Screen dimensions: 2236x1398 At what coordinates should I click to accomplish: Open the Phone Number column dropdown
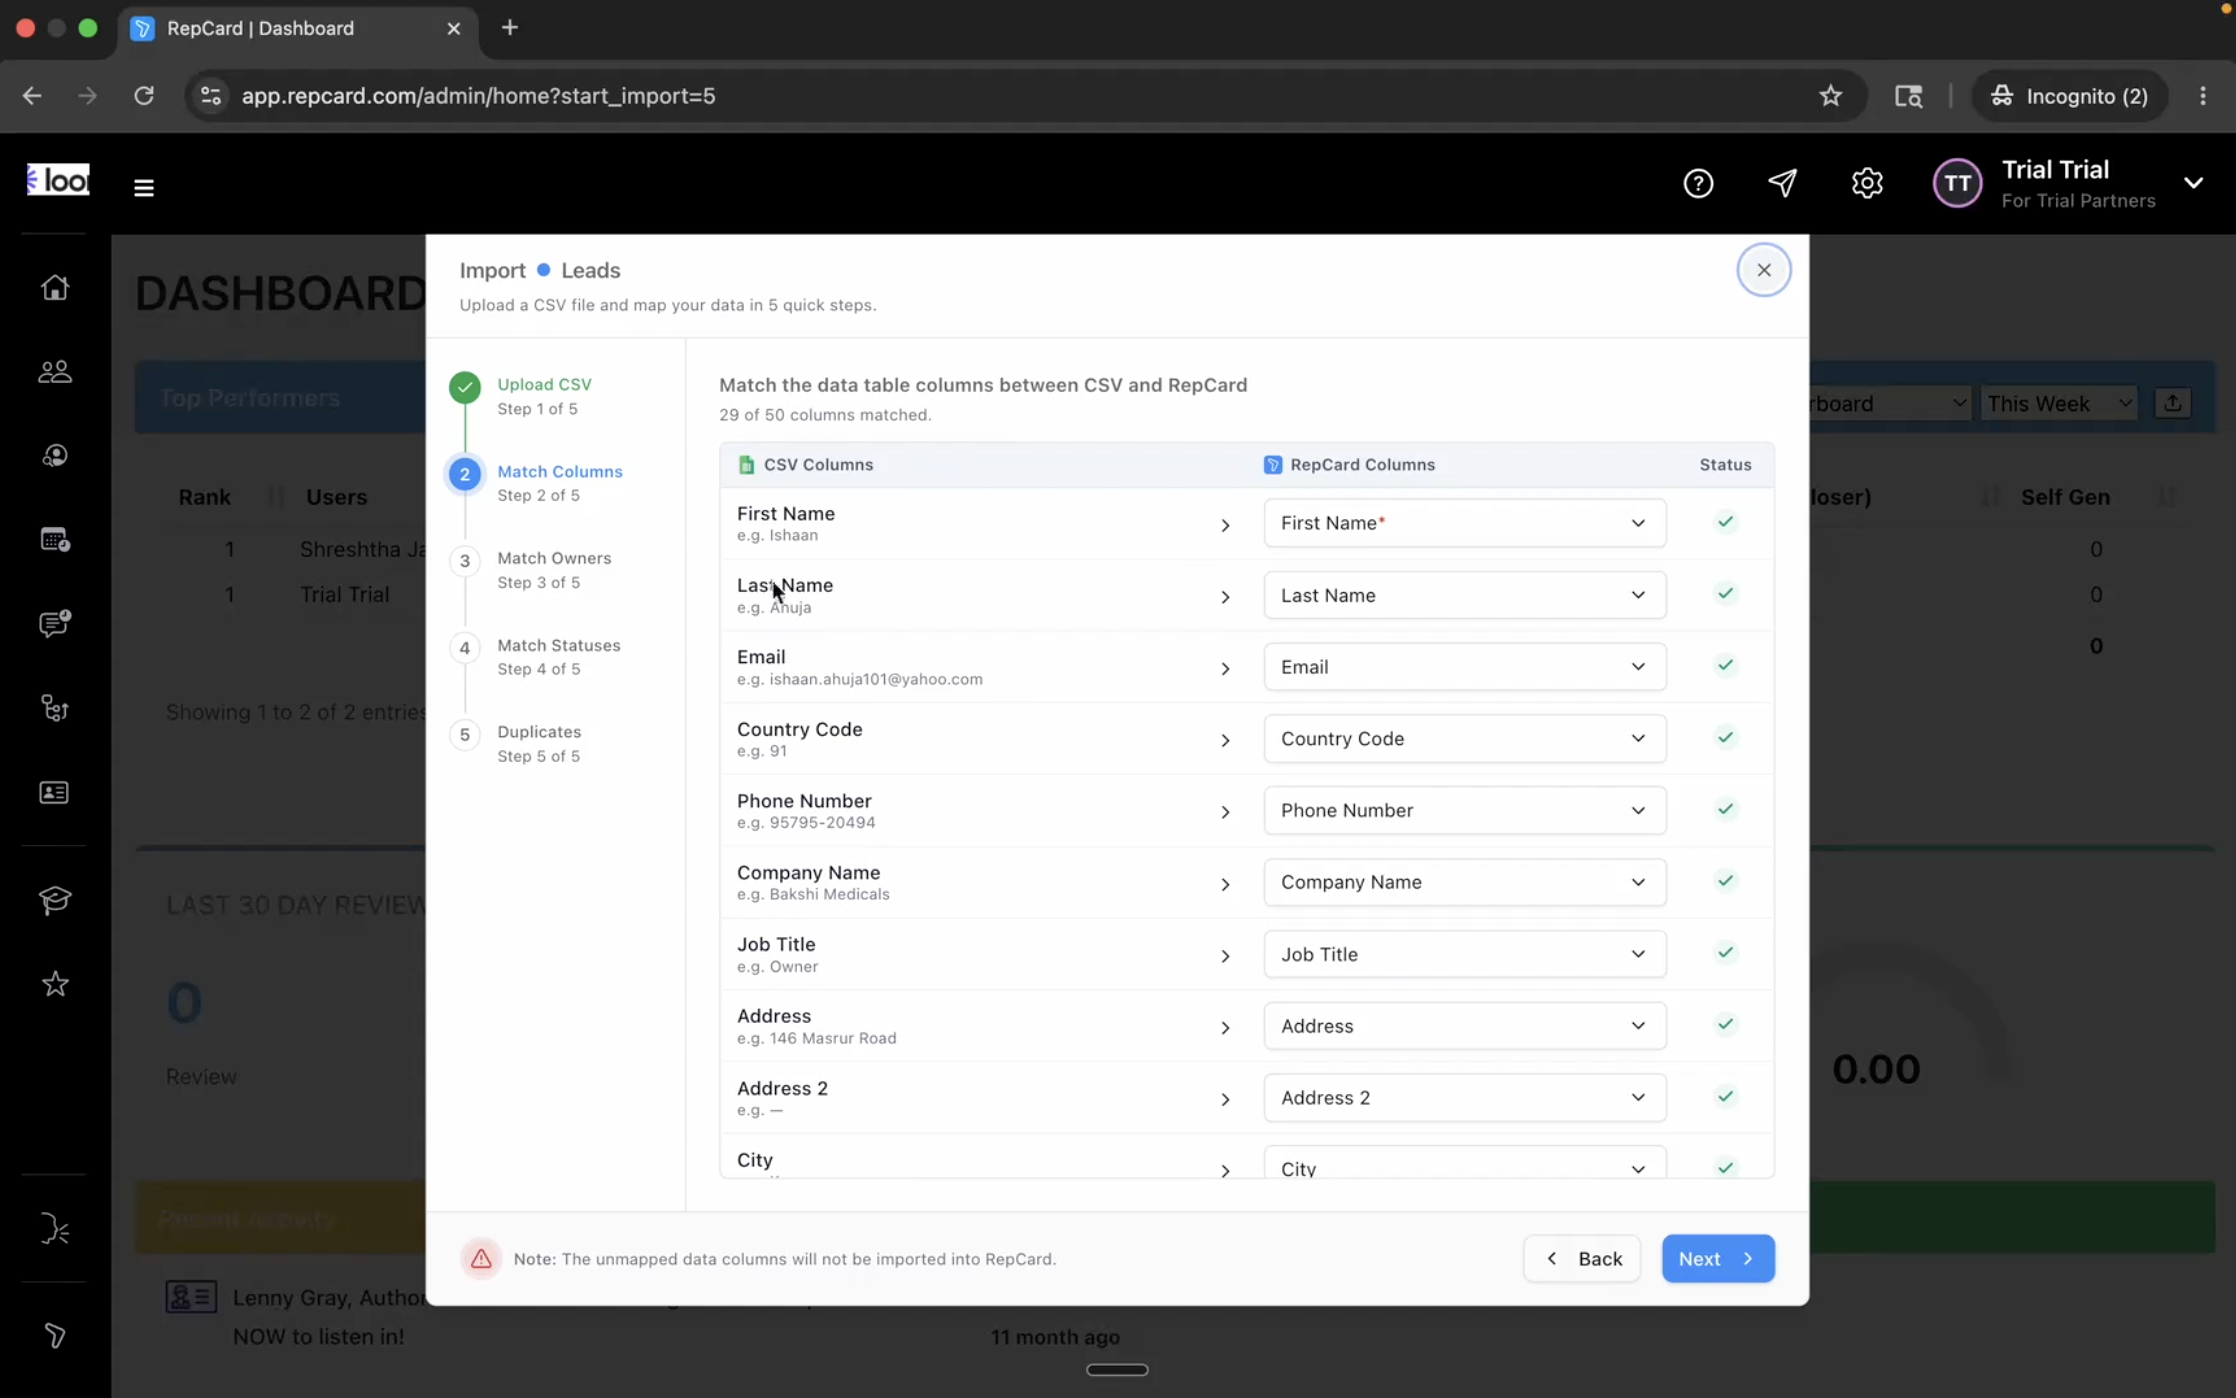pos(1464,810)
